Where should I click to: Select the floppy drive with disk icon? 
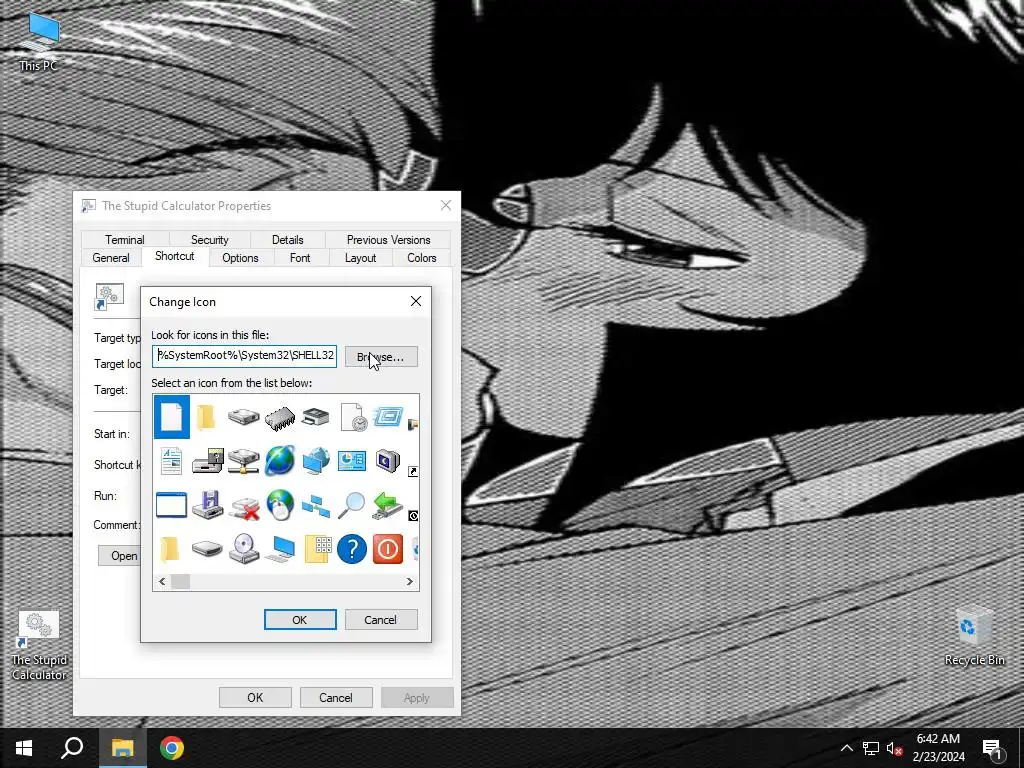pyautogui.click(x=208, y=461)
